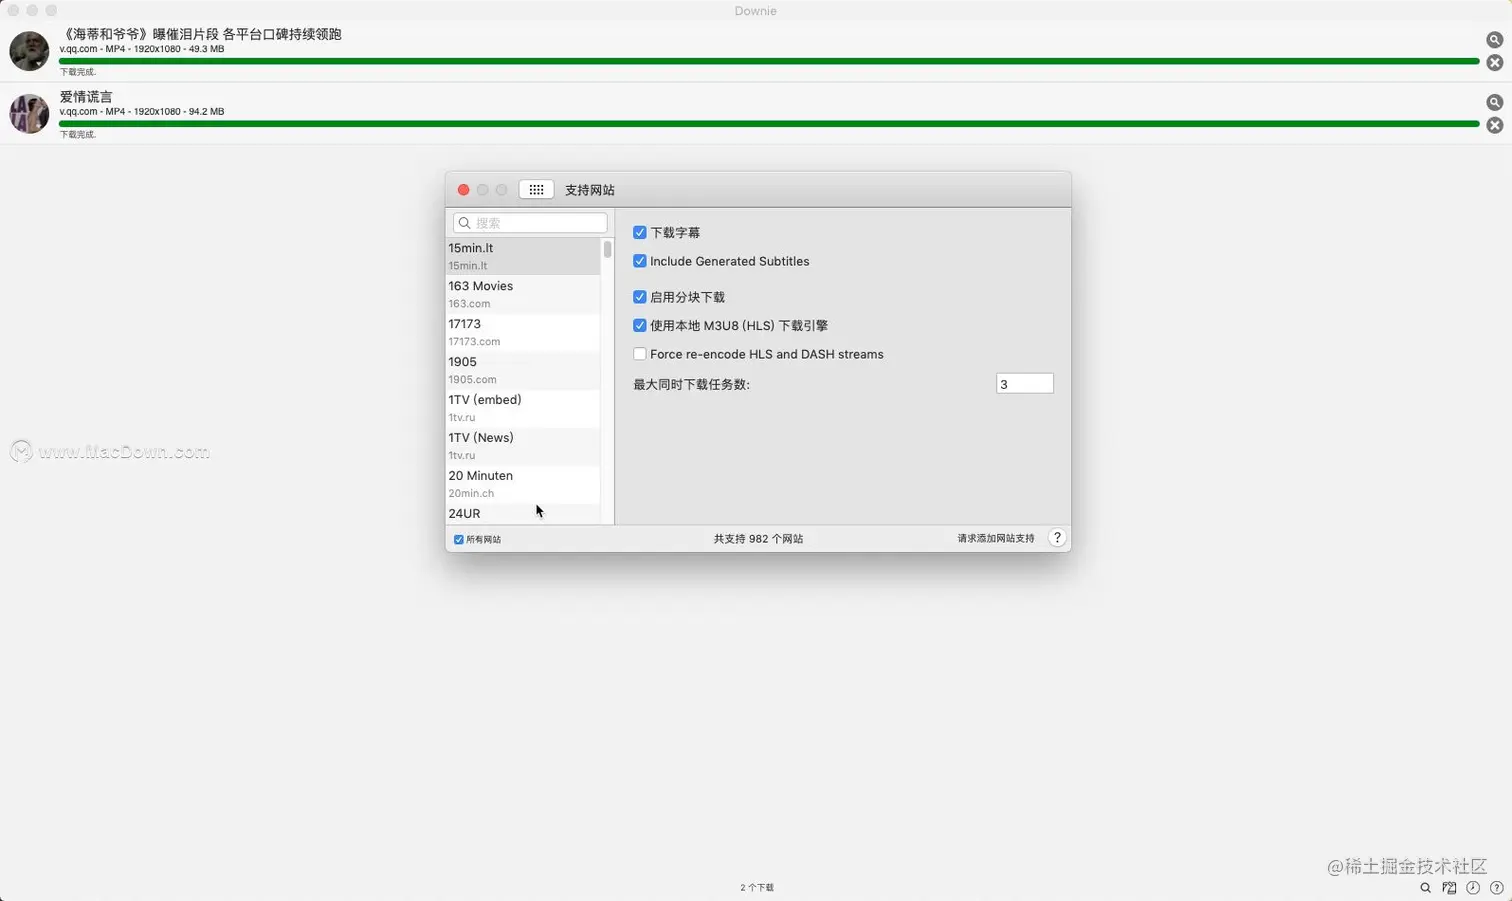
Task: Select 15min.lt in site list
Action: tap(523, 256)
